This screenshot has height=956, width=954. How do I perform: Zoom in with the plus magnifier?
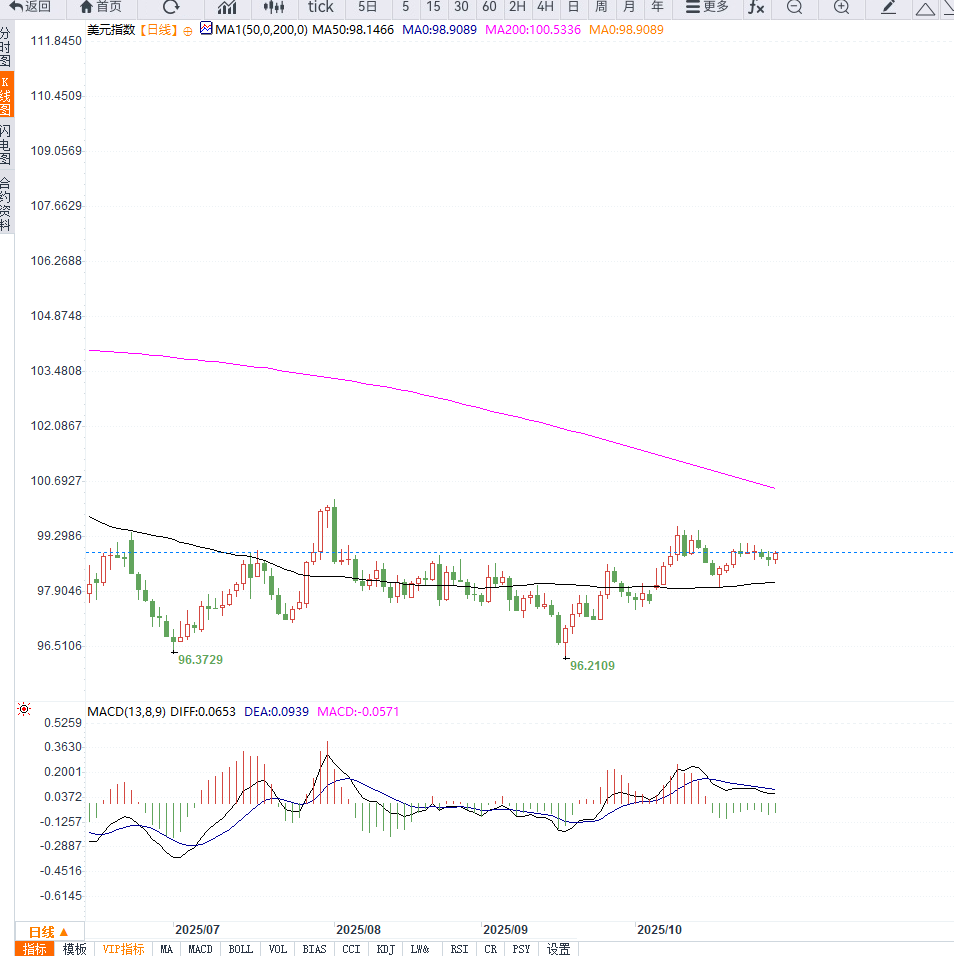[x=841, y=7]
